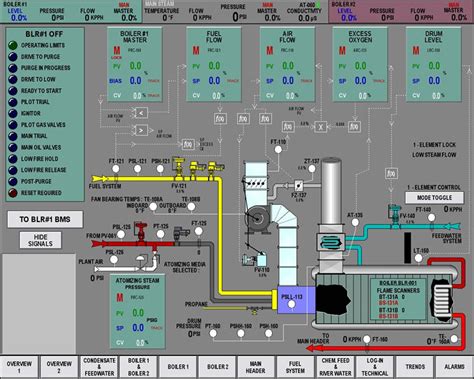Click the FT-125 flow transmitter bubble
474x379 pixels.
(199, 231)
